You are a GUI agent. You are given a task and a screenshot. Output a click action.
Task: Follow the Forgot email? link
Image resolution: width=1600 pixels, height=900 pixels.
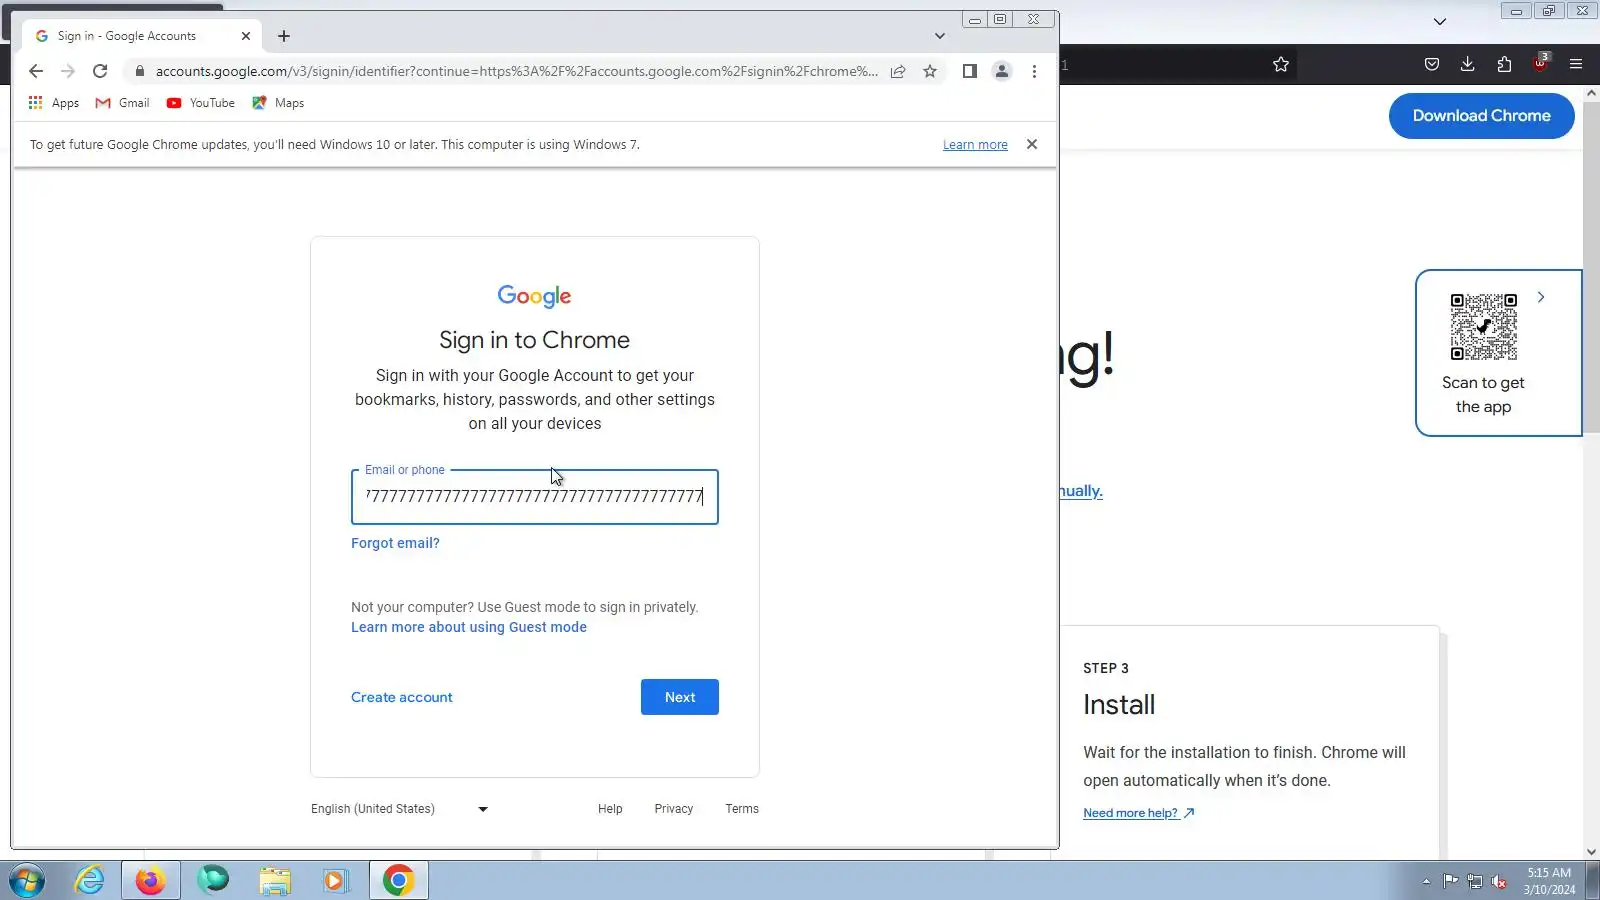click(x=395, y=543)
